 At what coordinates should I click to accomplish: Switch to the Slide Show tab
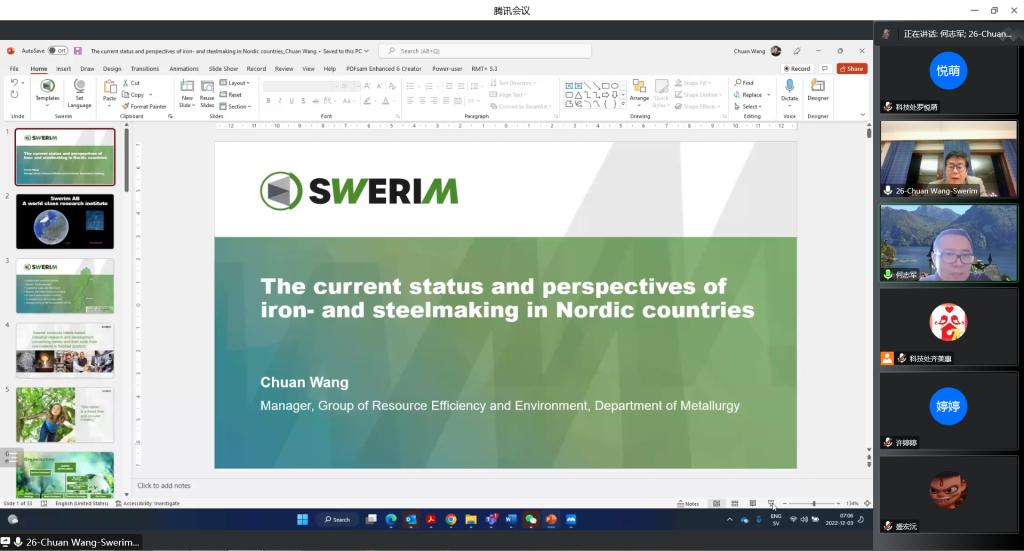(223, 69)
